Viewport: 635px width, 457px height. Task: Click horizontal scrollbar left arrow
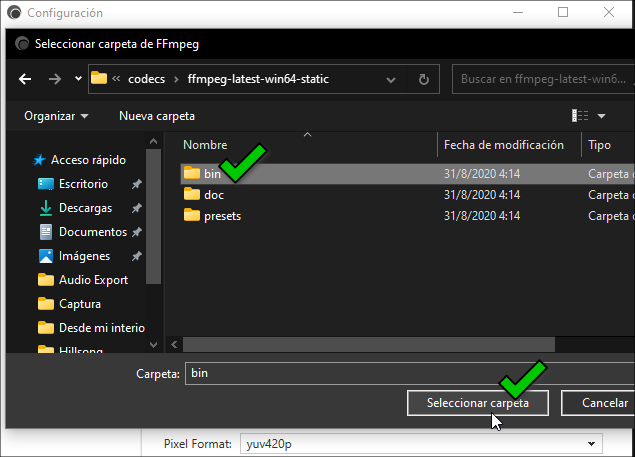pyautogui.click(x=174, y=345)
